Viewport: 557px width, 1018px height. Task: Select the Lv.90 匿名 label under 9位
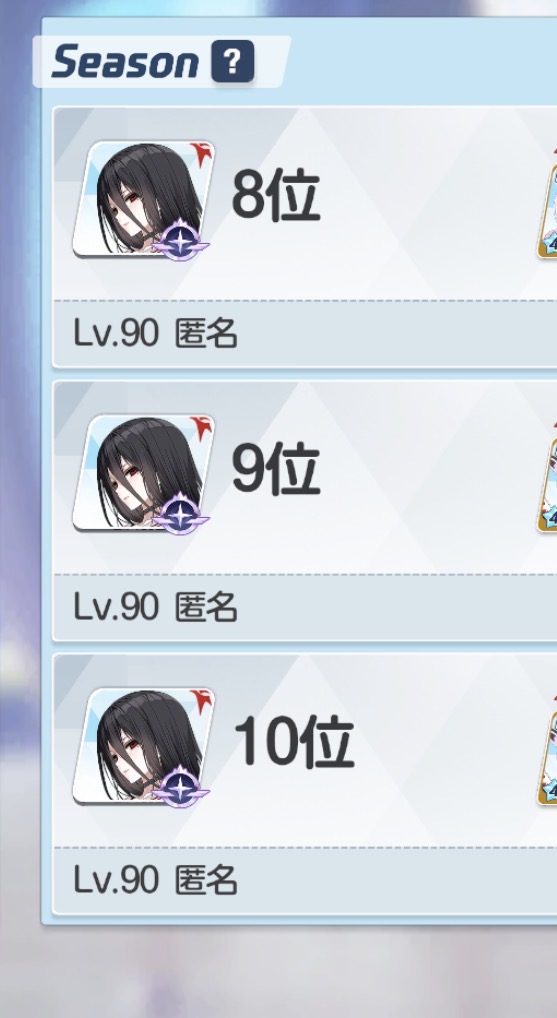[155, 608]
